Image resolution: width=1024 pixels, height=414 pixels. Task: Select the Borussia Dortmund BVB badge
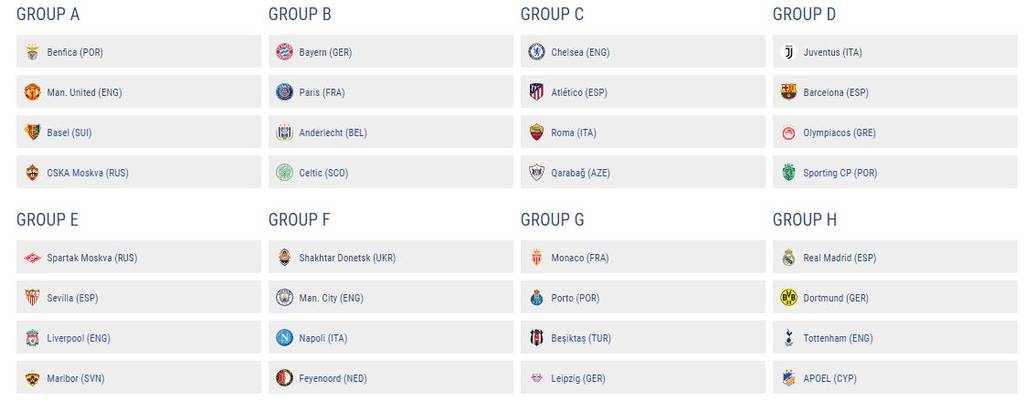coord(788,298)
